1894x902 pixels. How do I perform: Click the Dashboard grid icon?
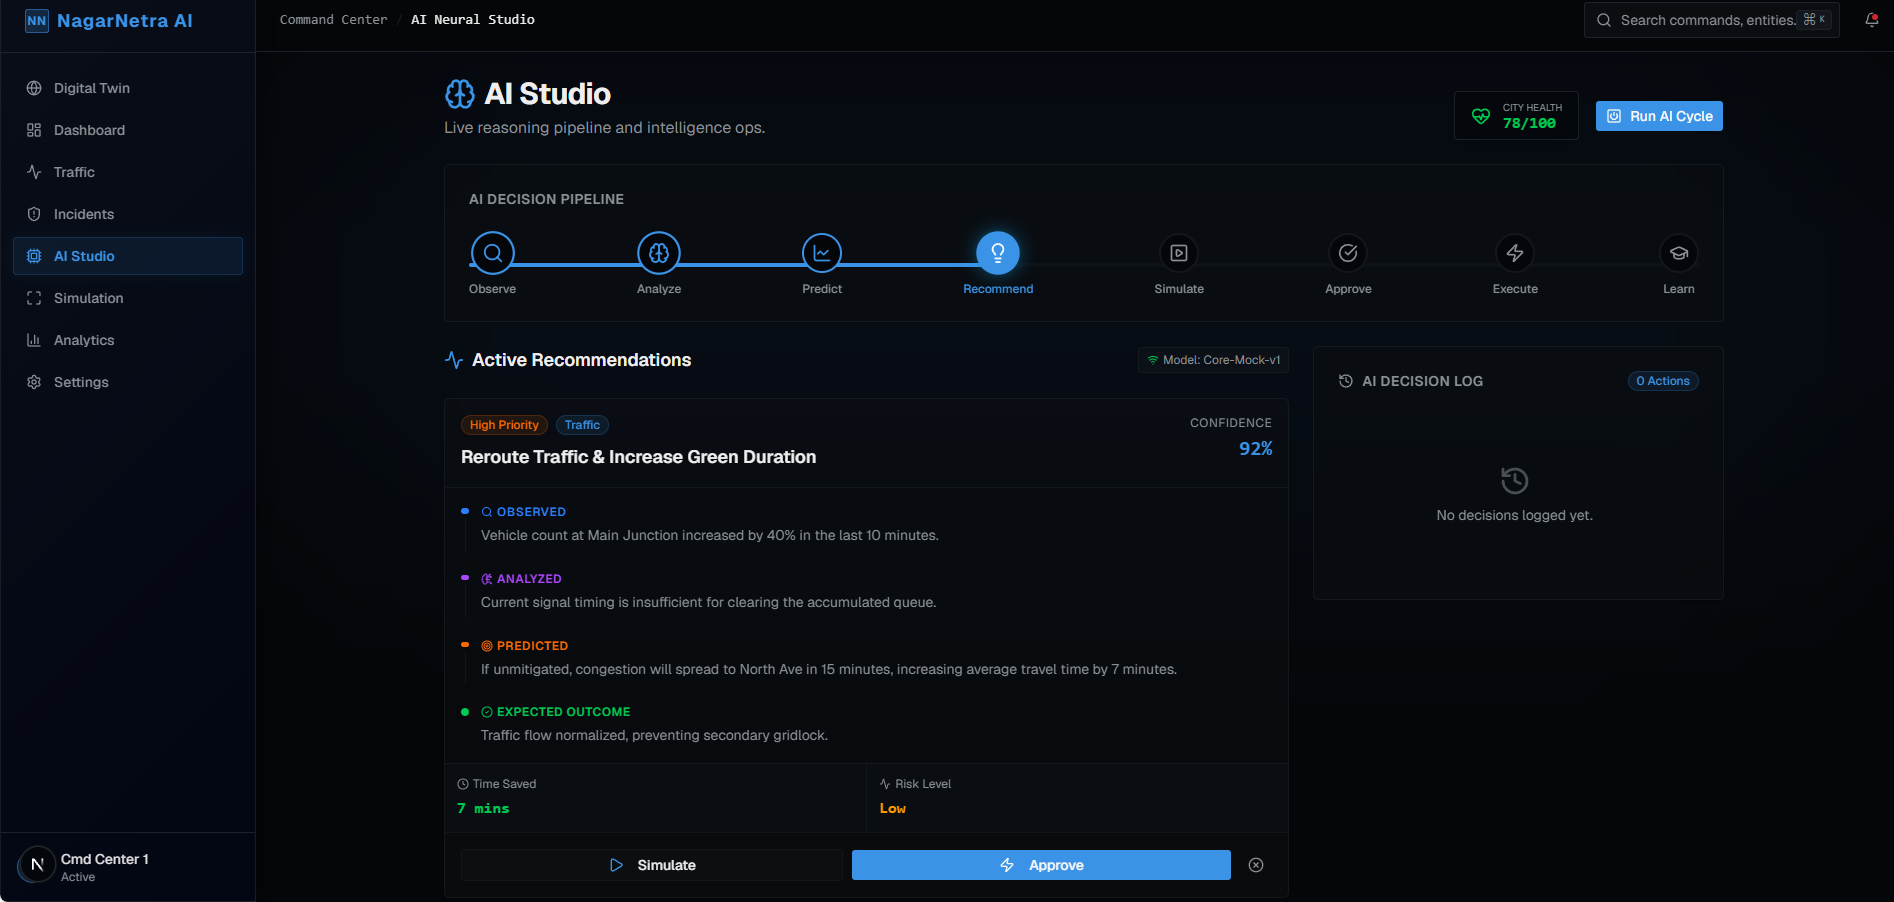(34, 130)
